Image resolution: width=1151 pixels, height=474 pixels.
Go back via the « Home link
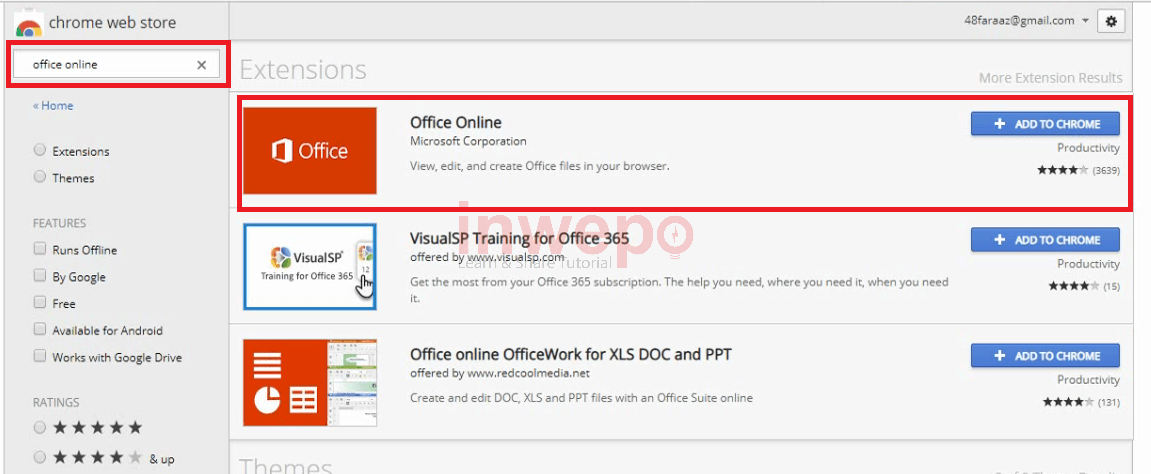[x=53, y=106]
